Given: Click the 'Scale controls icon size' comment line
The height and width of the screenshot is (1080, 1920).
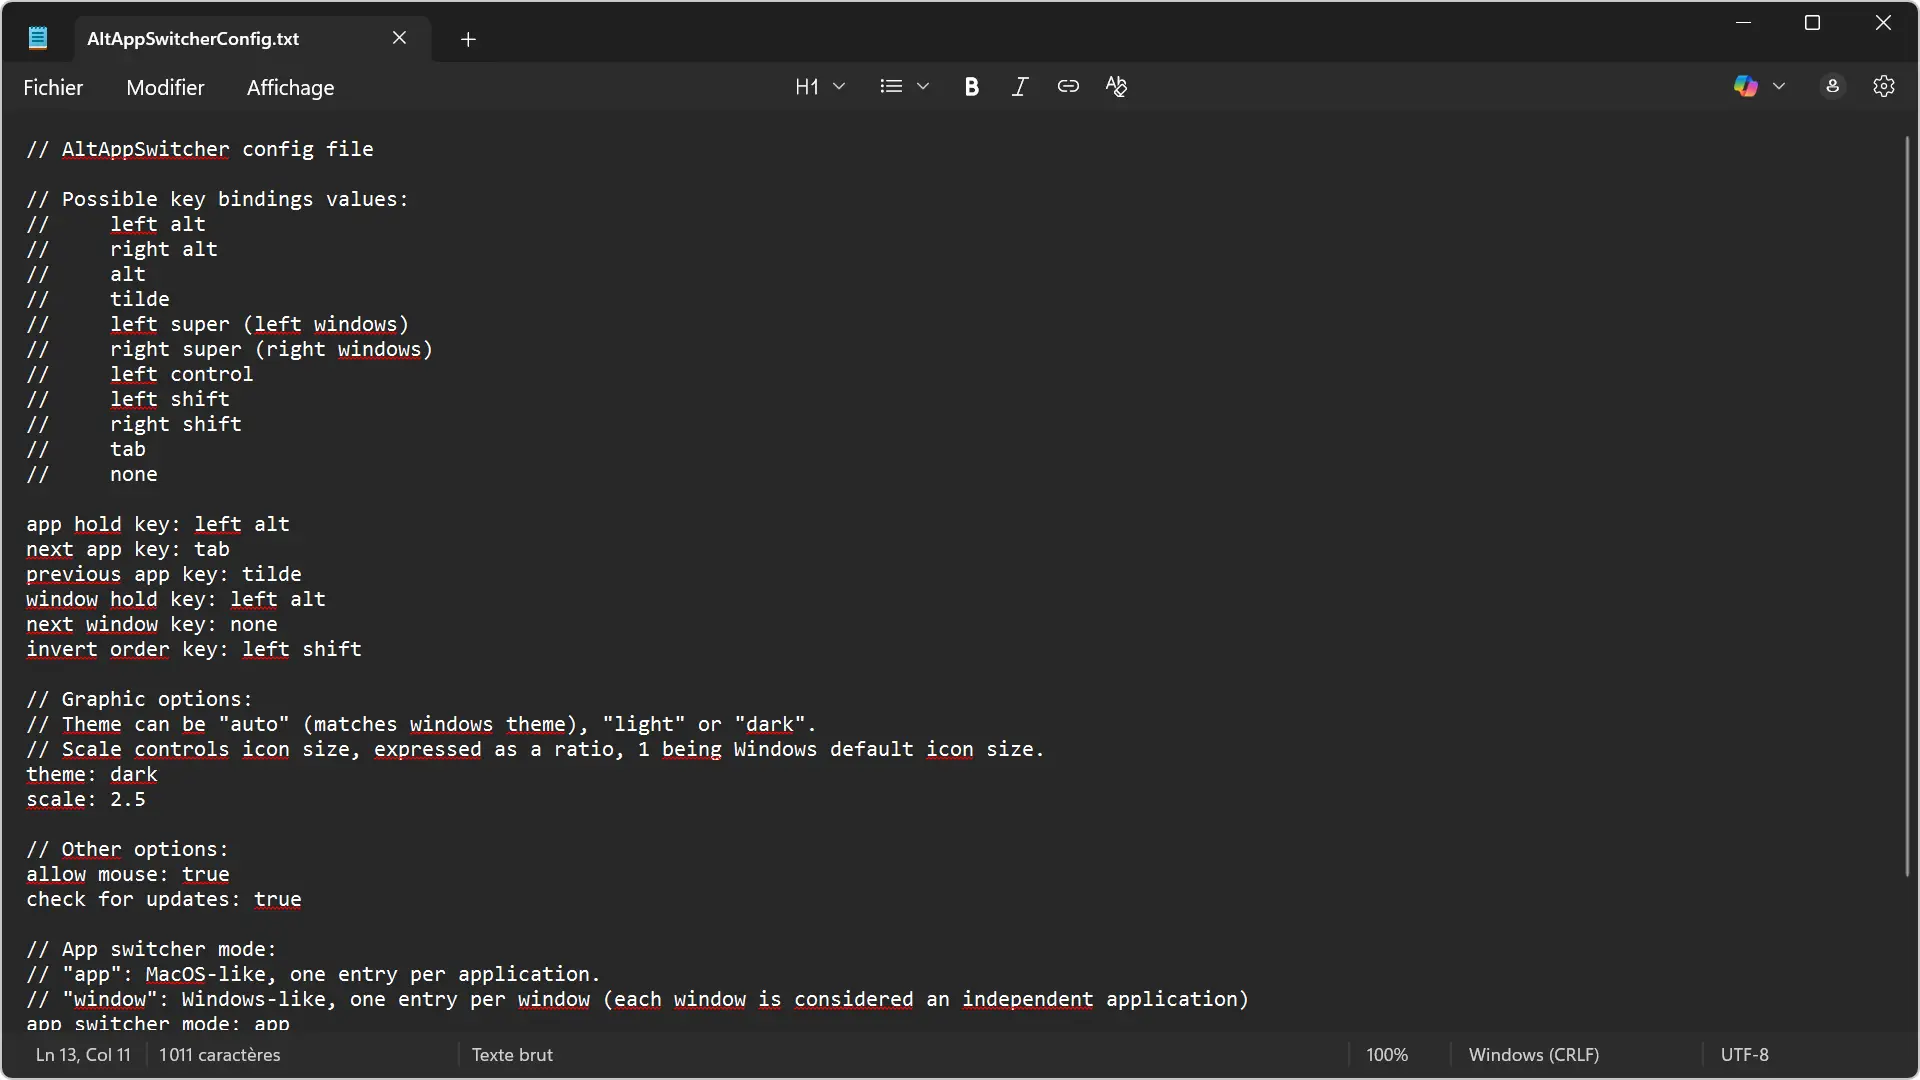Looking at the screenshot, I should pyautogui.click(x=535, y=749).
